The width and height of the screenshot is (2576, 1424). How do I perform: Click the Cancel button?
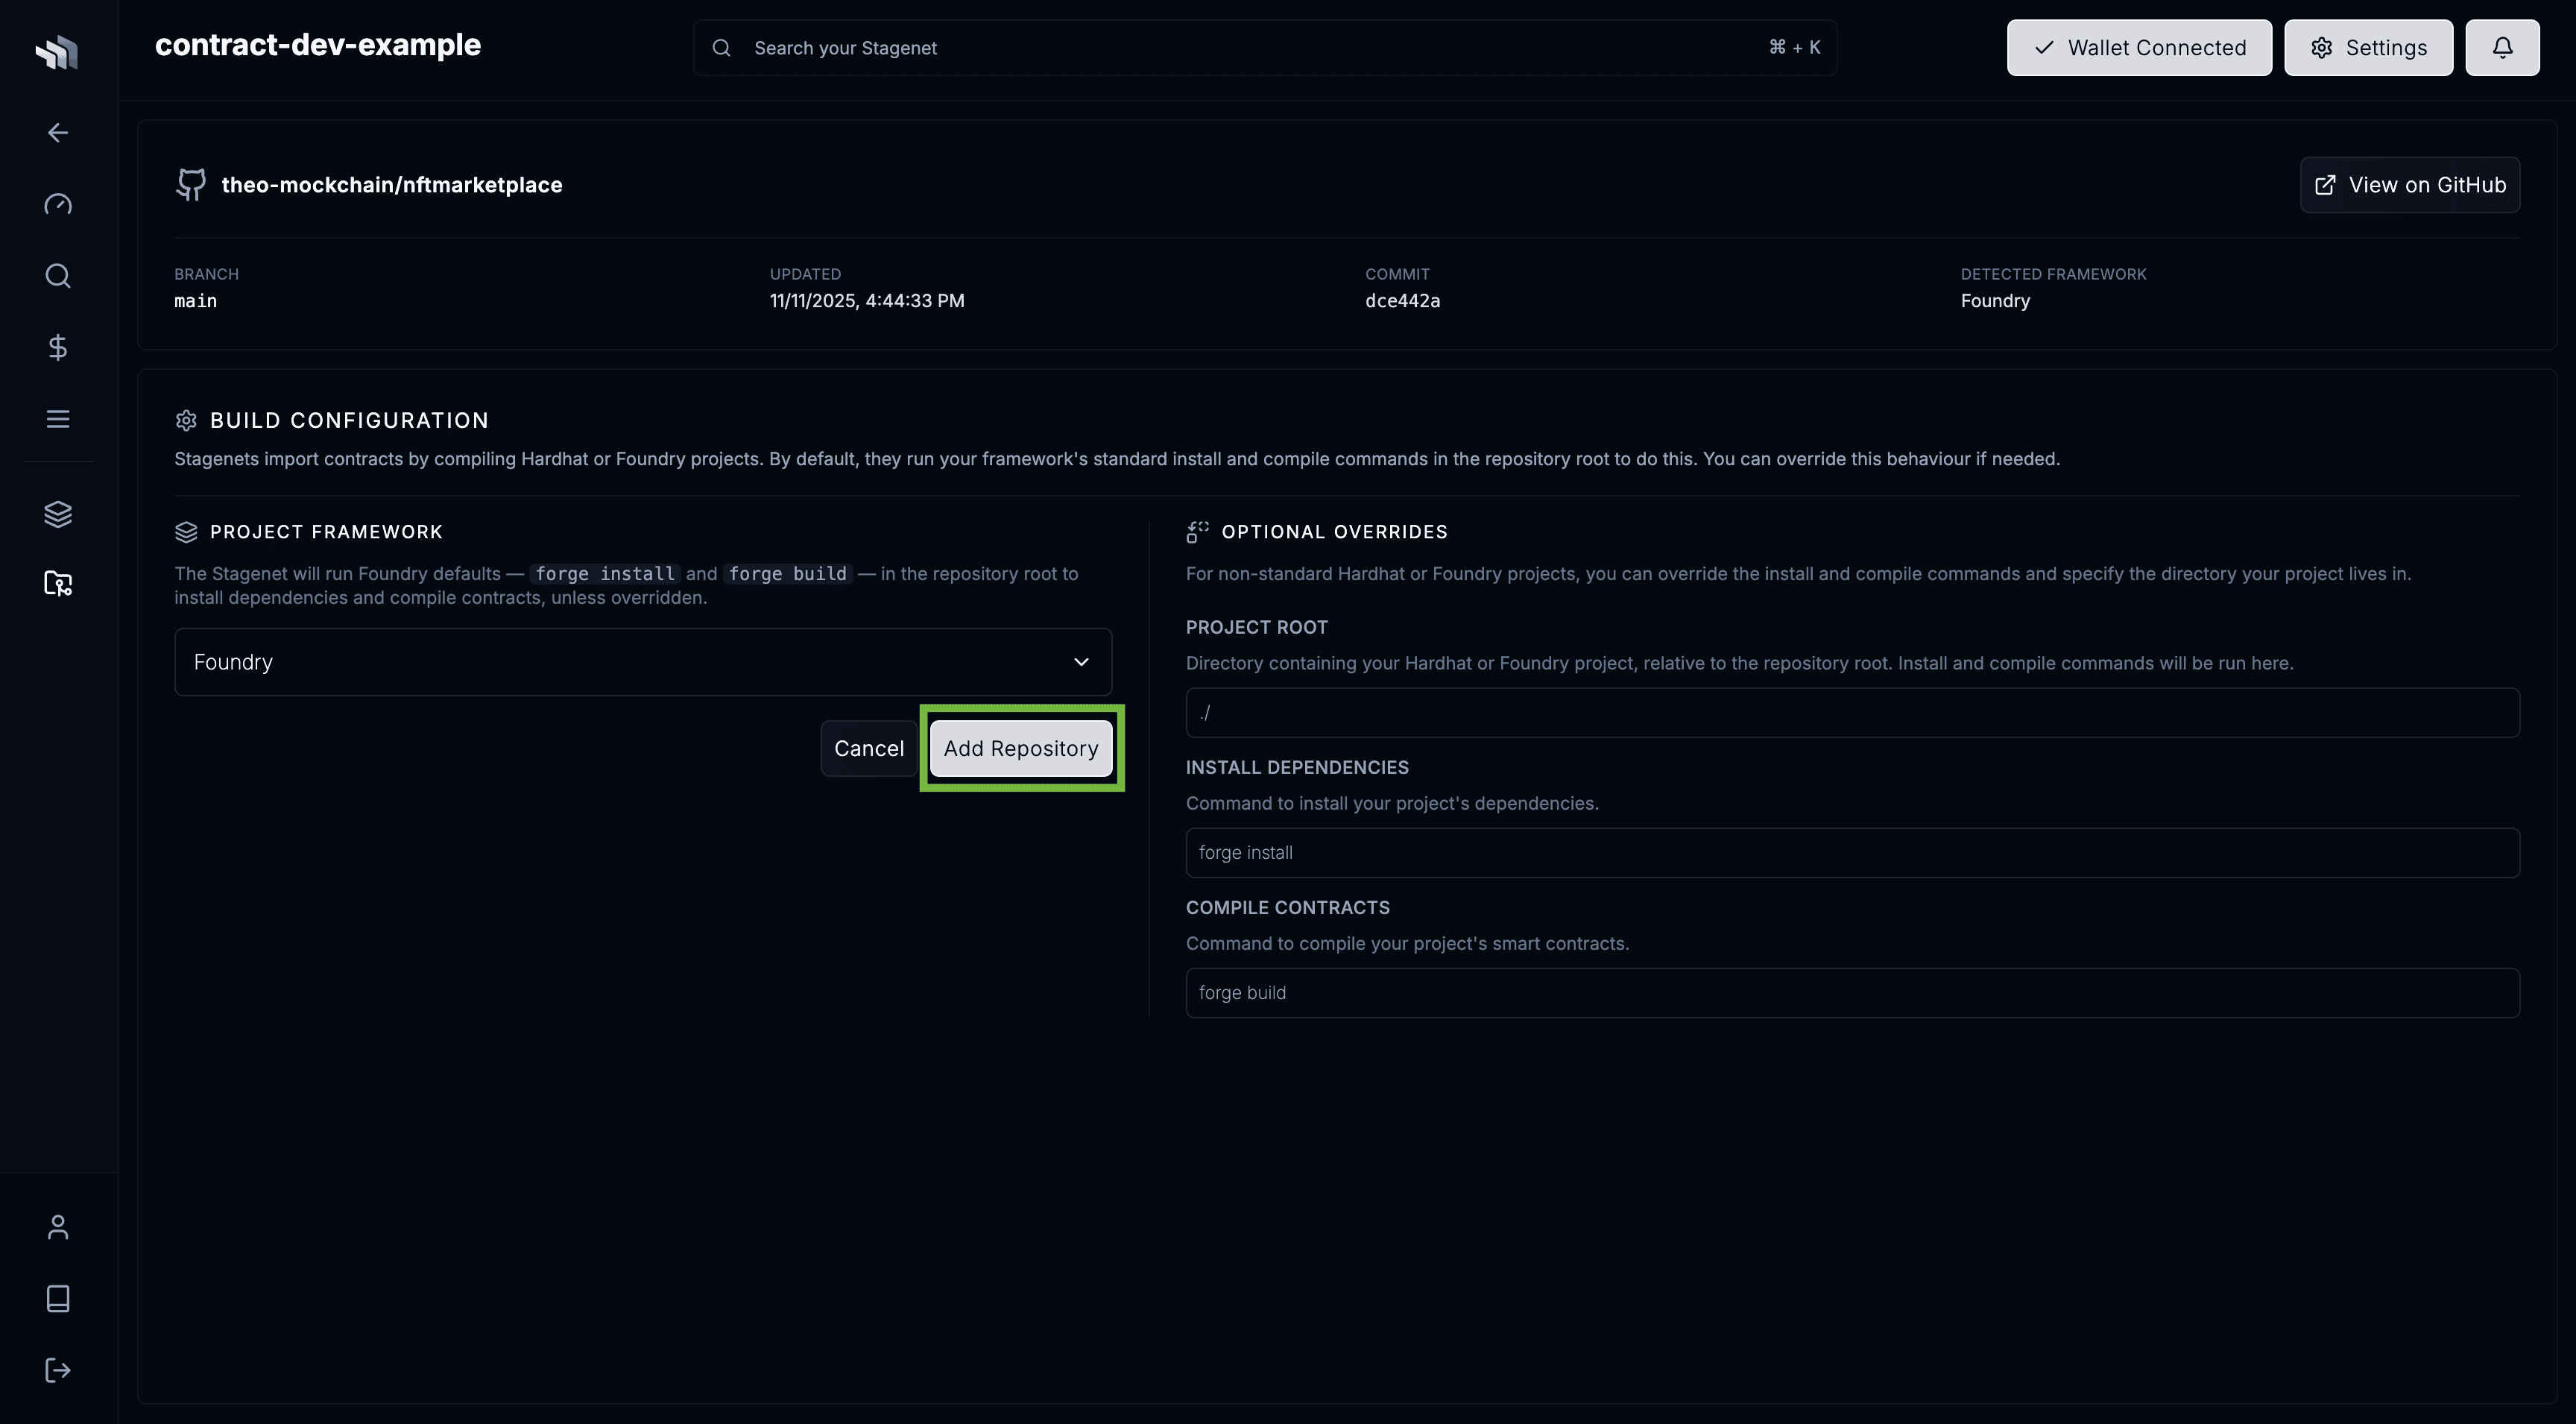[868, 747]
